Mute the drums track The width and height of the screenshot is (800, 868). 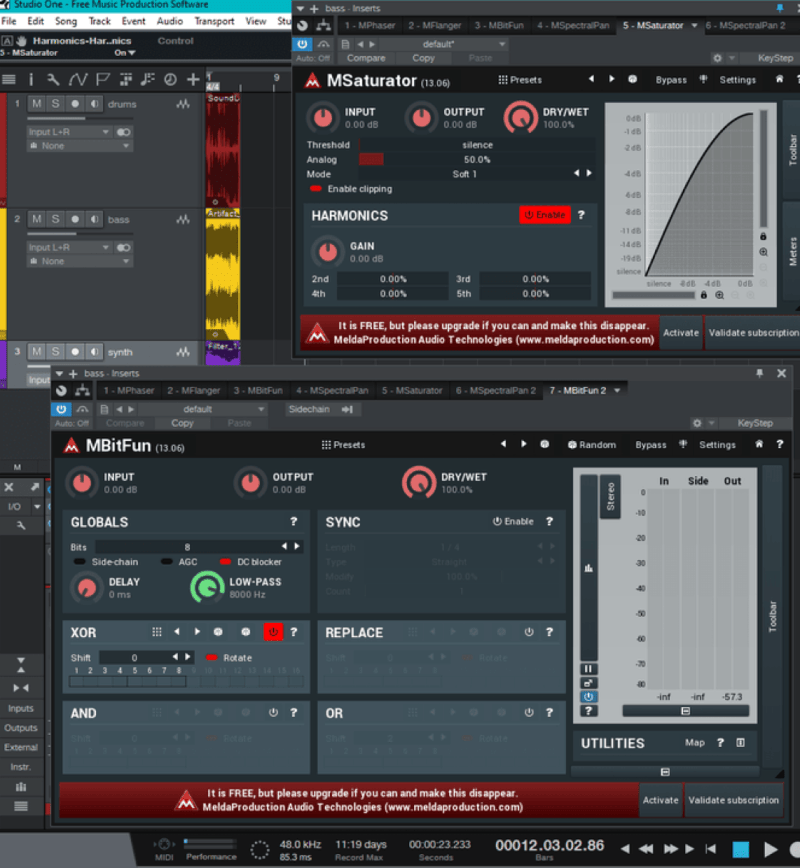tap(37, 104)
